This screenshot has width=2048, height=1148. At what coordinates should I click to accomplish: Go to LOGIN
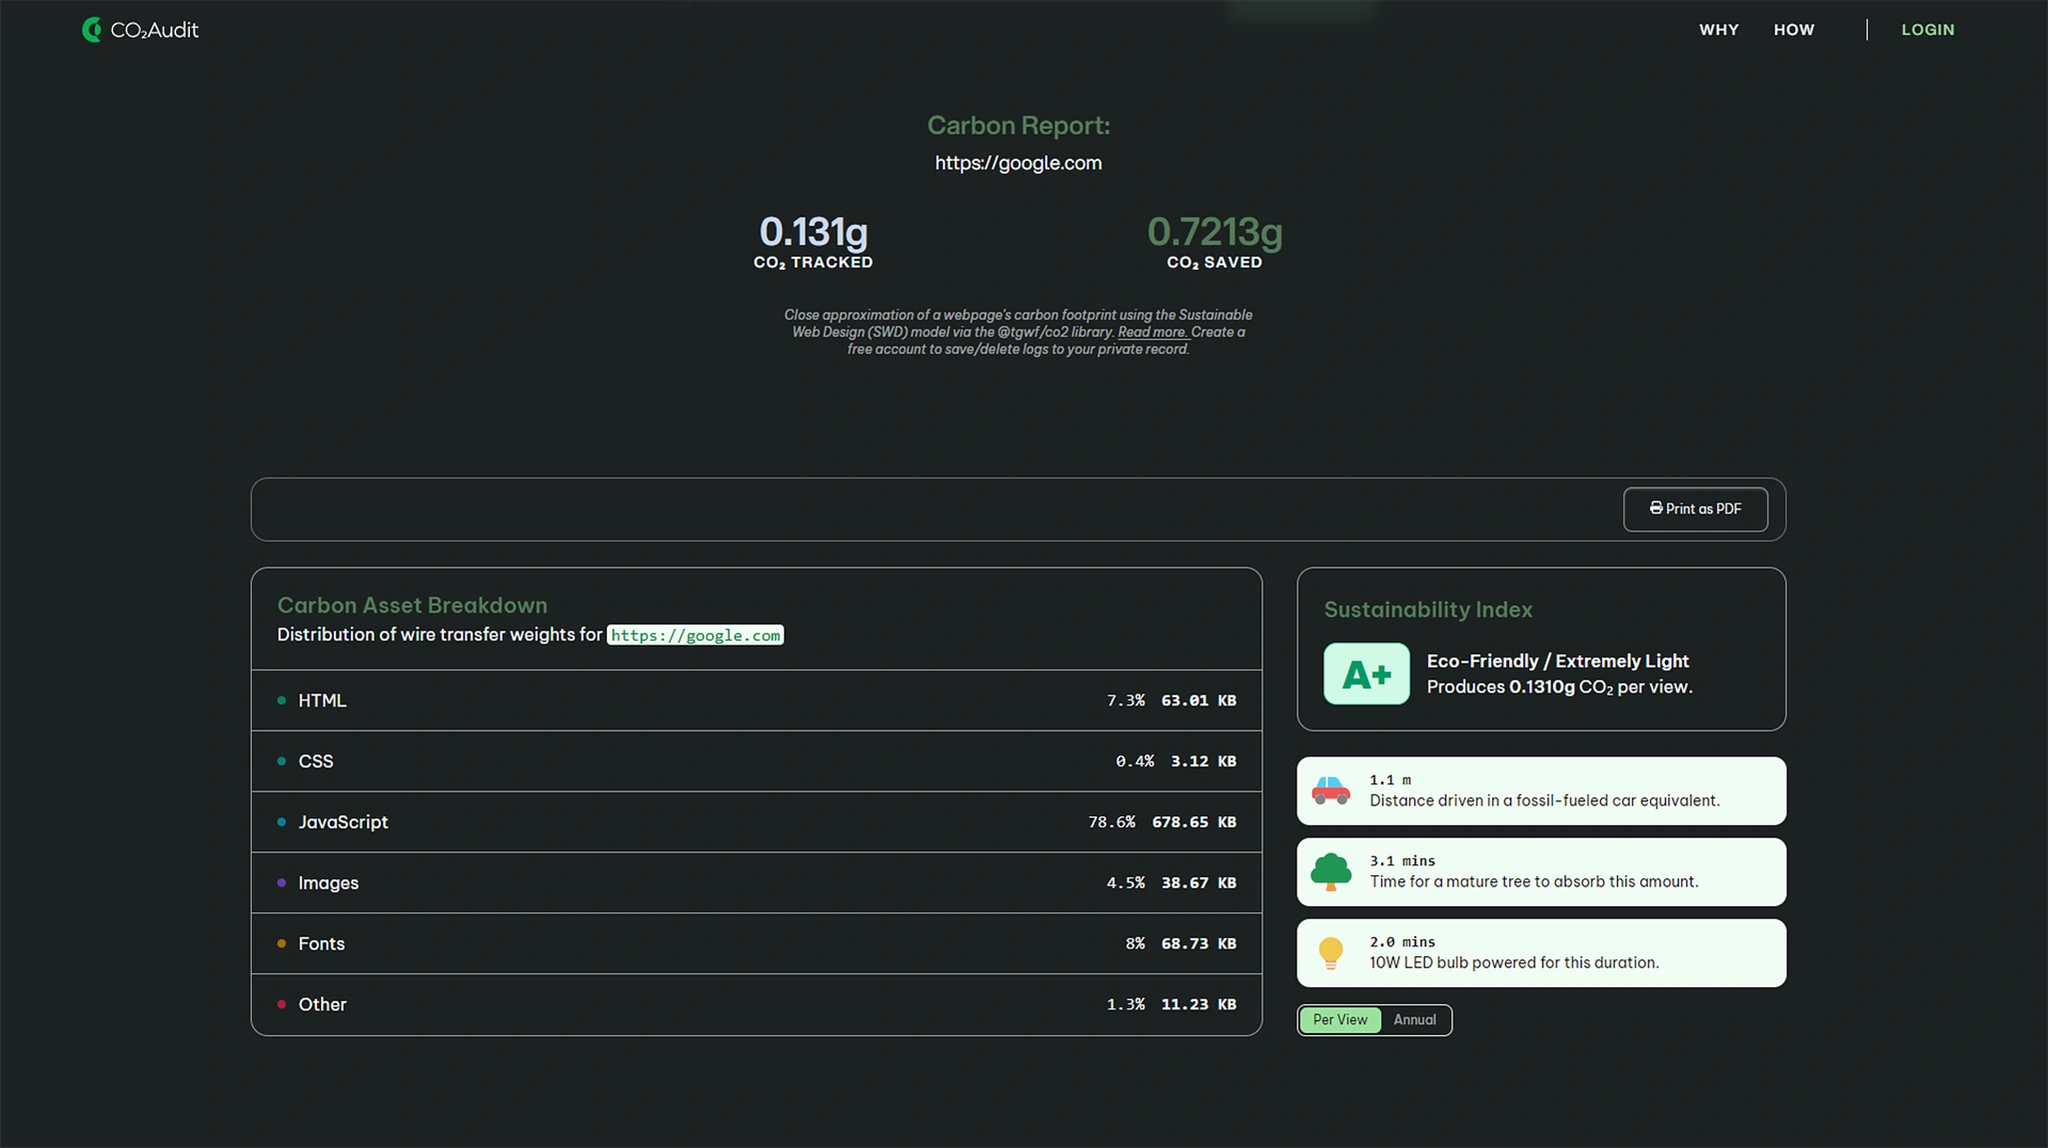pos(1928,30)
